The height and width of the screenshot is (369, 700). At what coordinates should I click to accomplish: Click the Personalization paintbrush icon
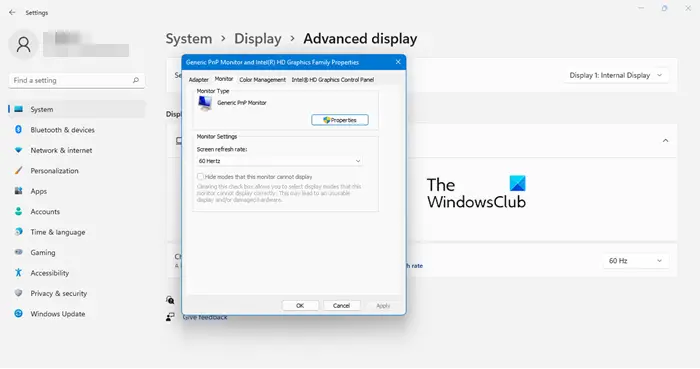click(18, 170)
